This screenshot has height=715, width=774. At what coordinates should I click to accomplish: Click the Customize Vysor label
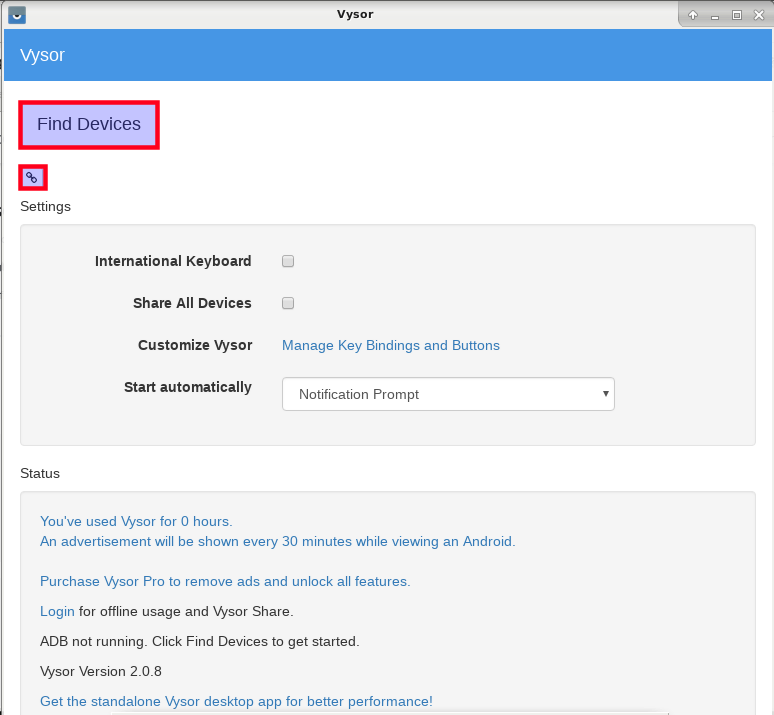coord(195,345)
